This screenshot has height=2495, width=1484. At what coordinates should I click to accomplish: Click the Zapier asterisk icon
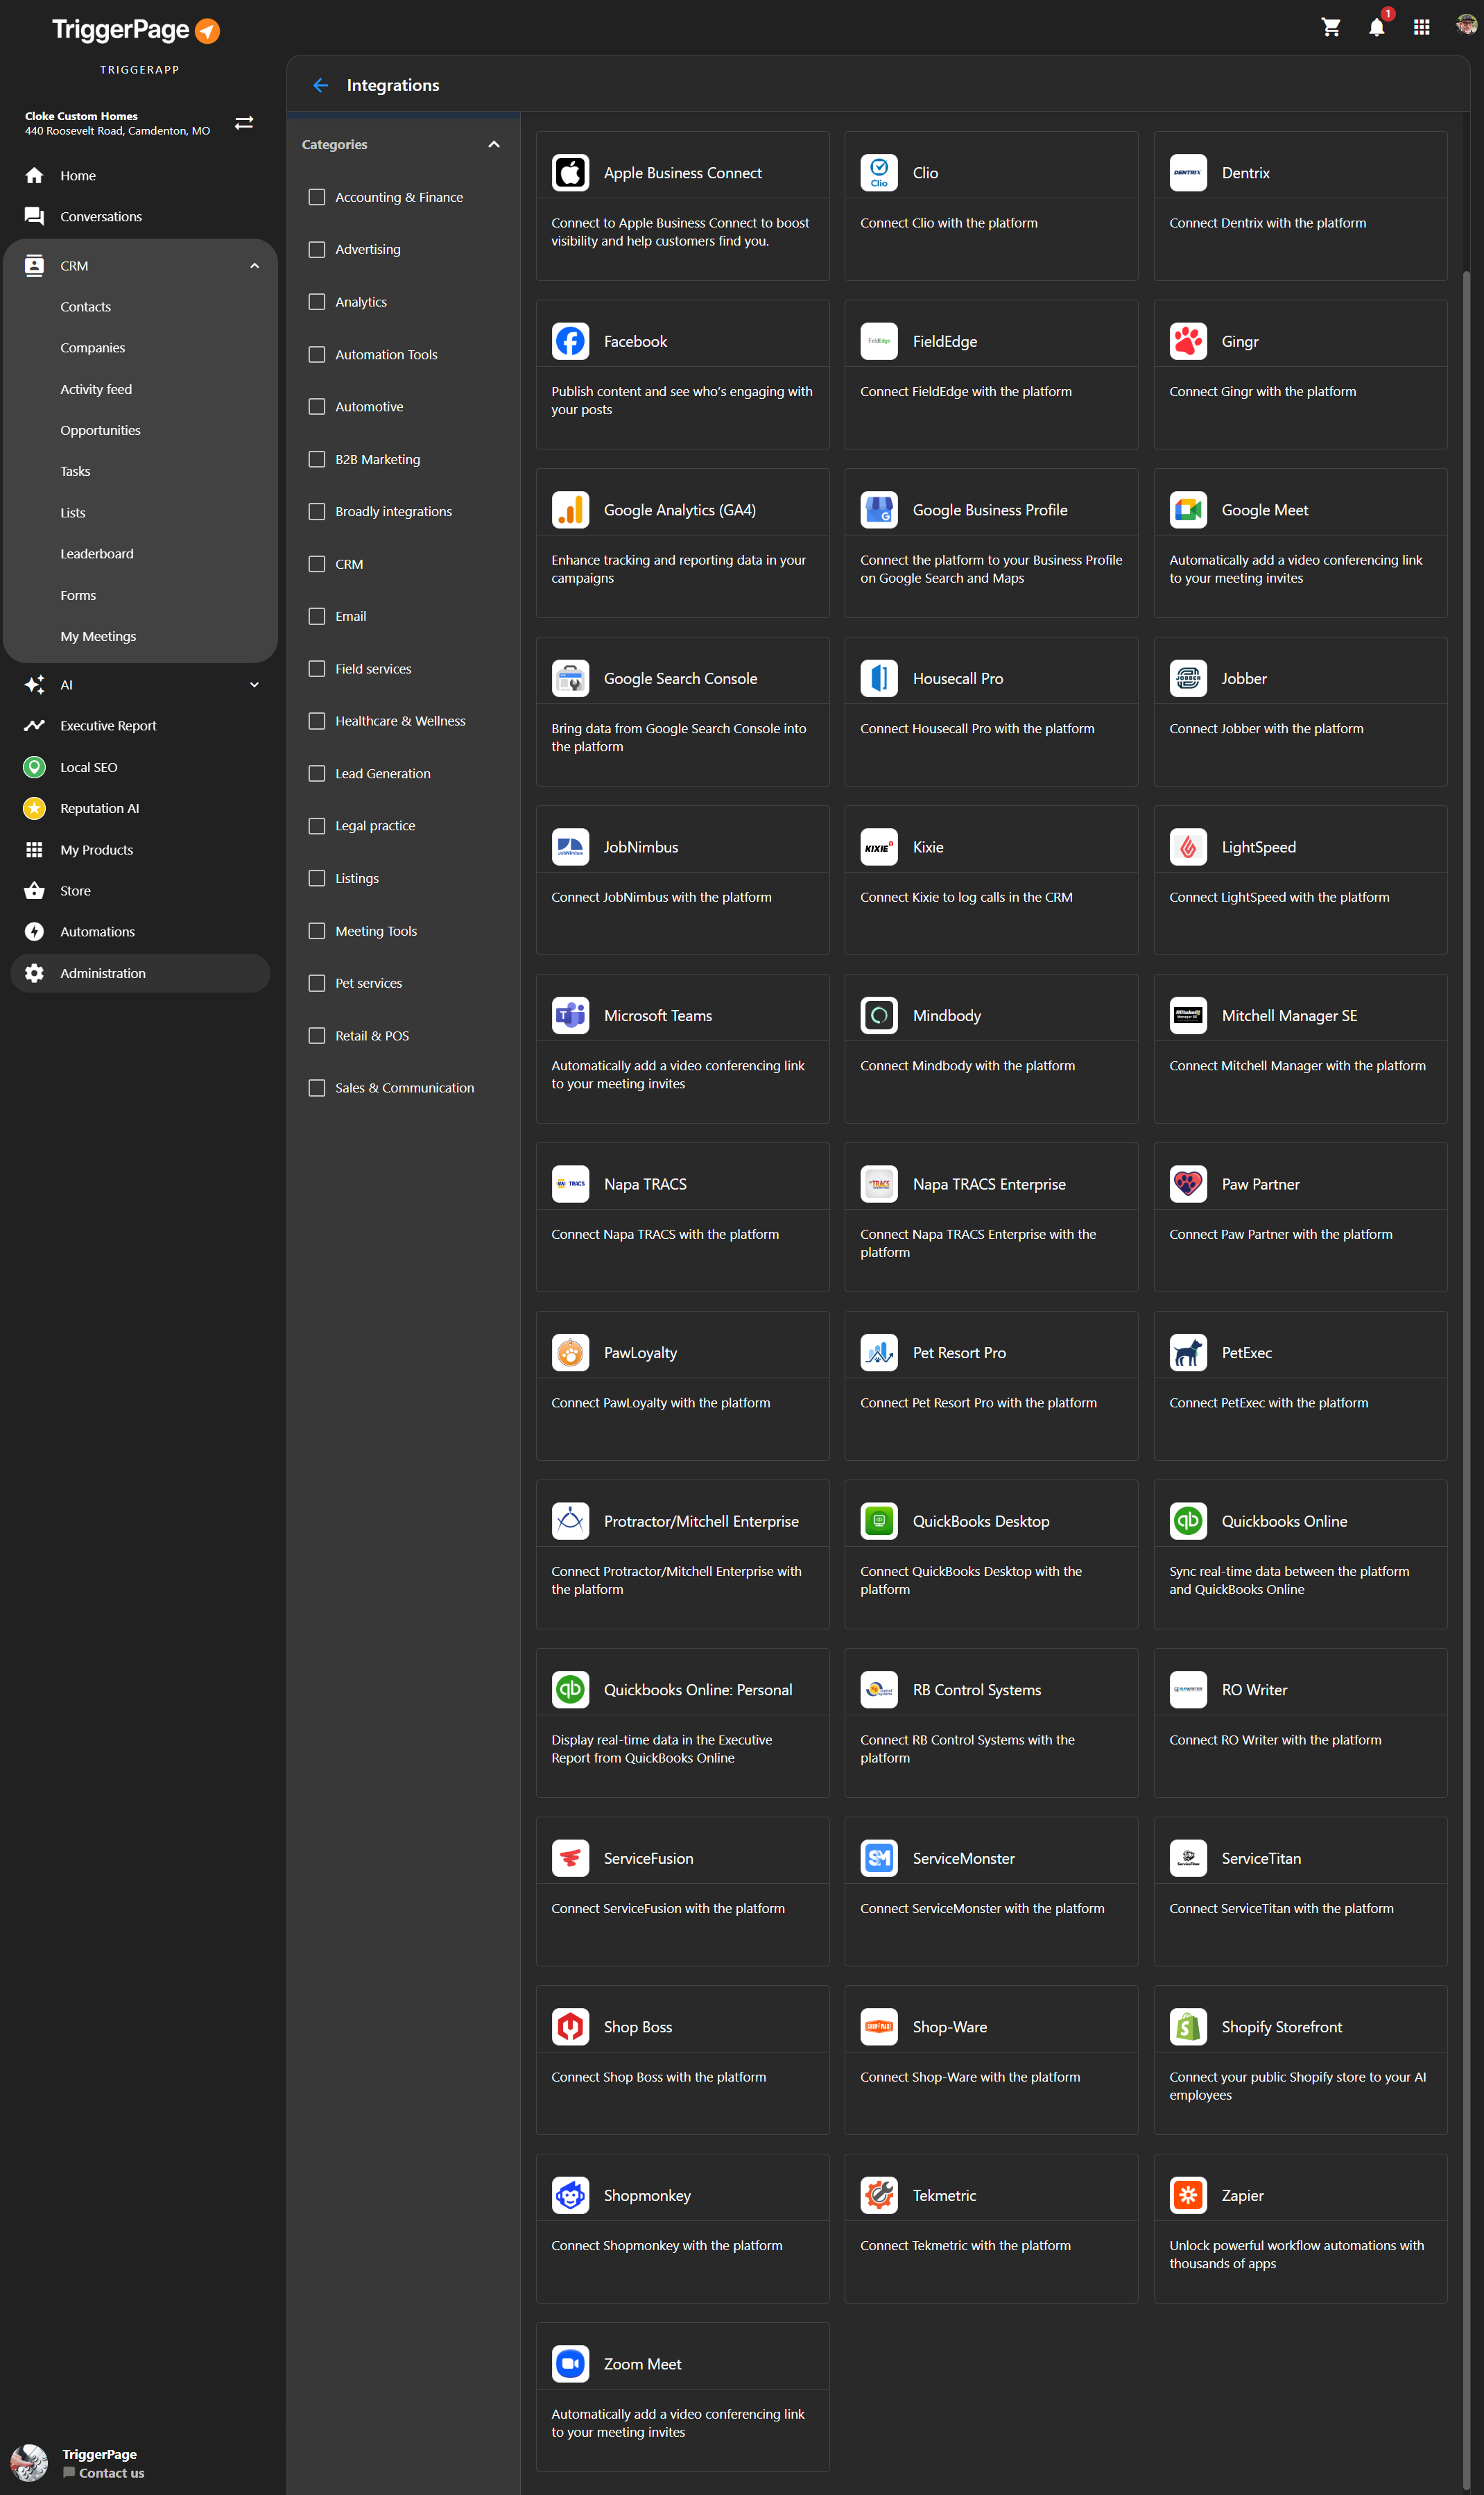click(1188, 2195)
